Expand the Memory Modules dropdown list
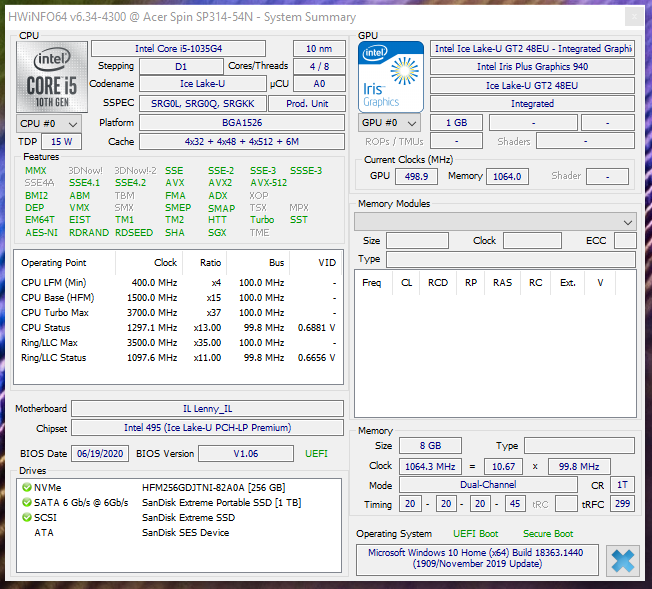Viewport: 652px width, 589px height. (627, 221)
